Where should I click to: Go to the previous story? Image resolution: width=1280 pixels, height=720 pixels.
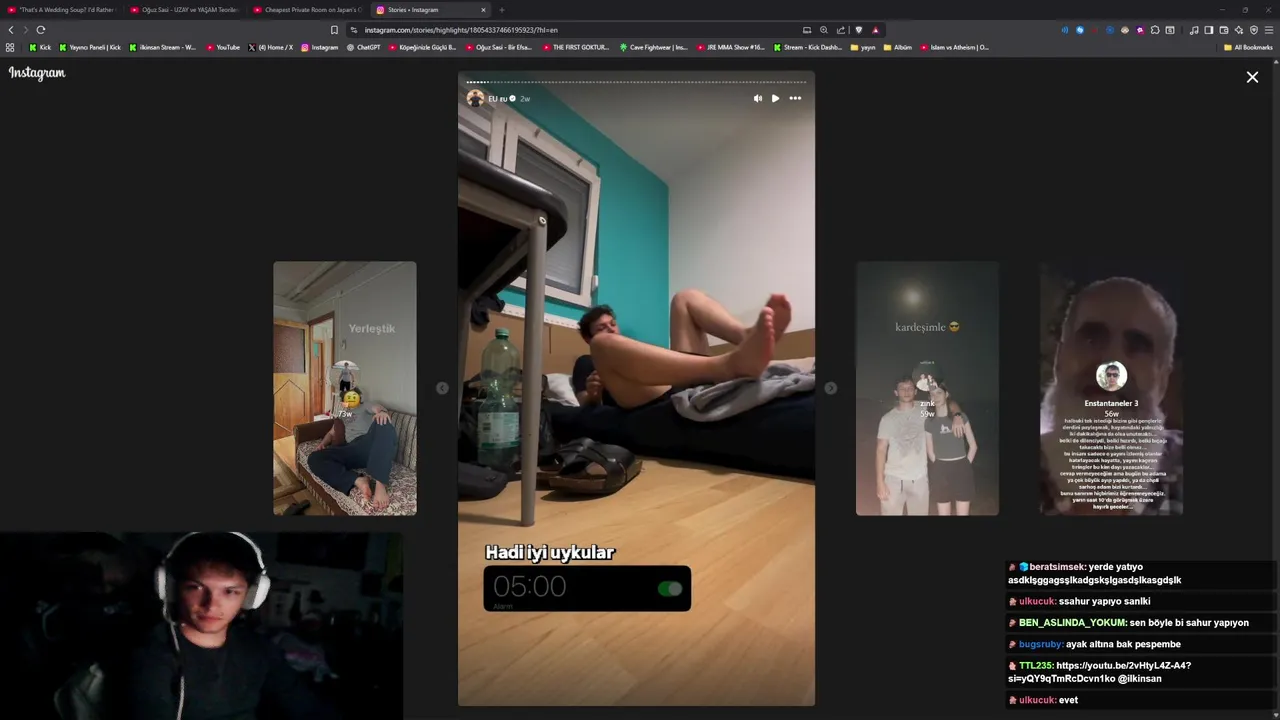[442, 388]
